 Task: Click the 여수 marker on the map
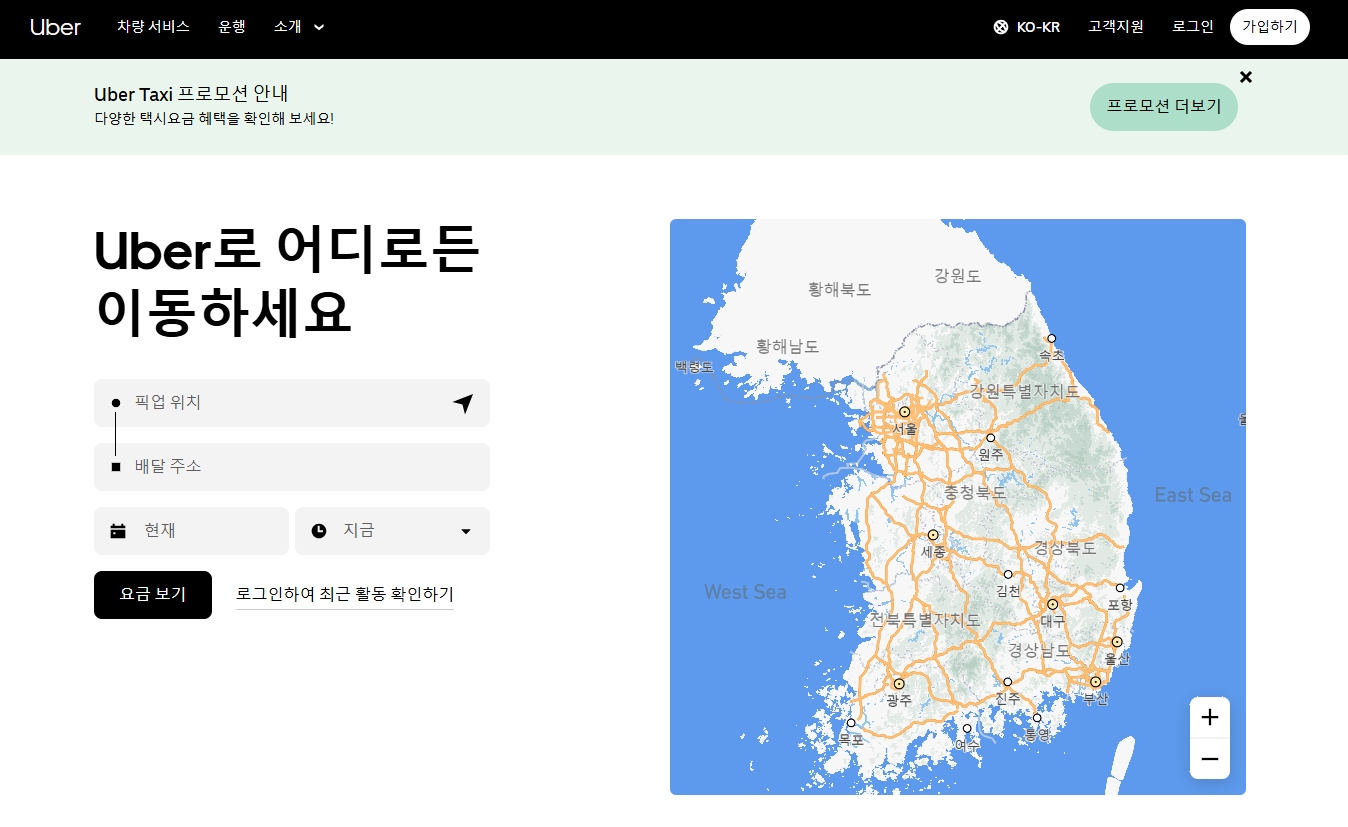(967, 728)
